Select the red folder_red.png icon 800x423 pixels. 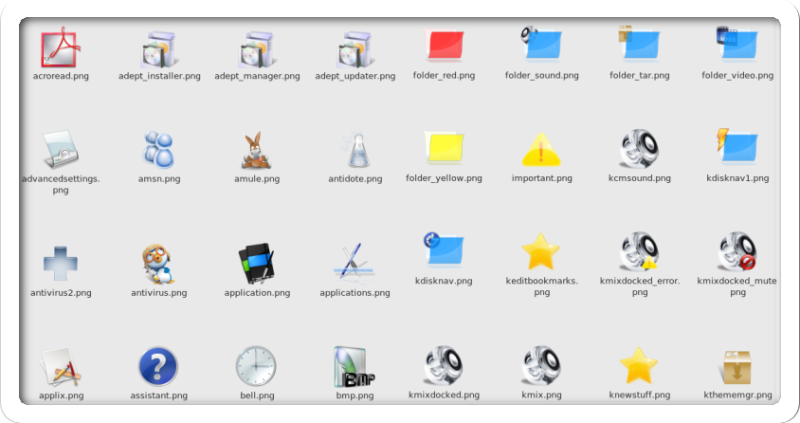pos(444,45)
